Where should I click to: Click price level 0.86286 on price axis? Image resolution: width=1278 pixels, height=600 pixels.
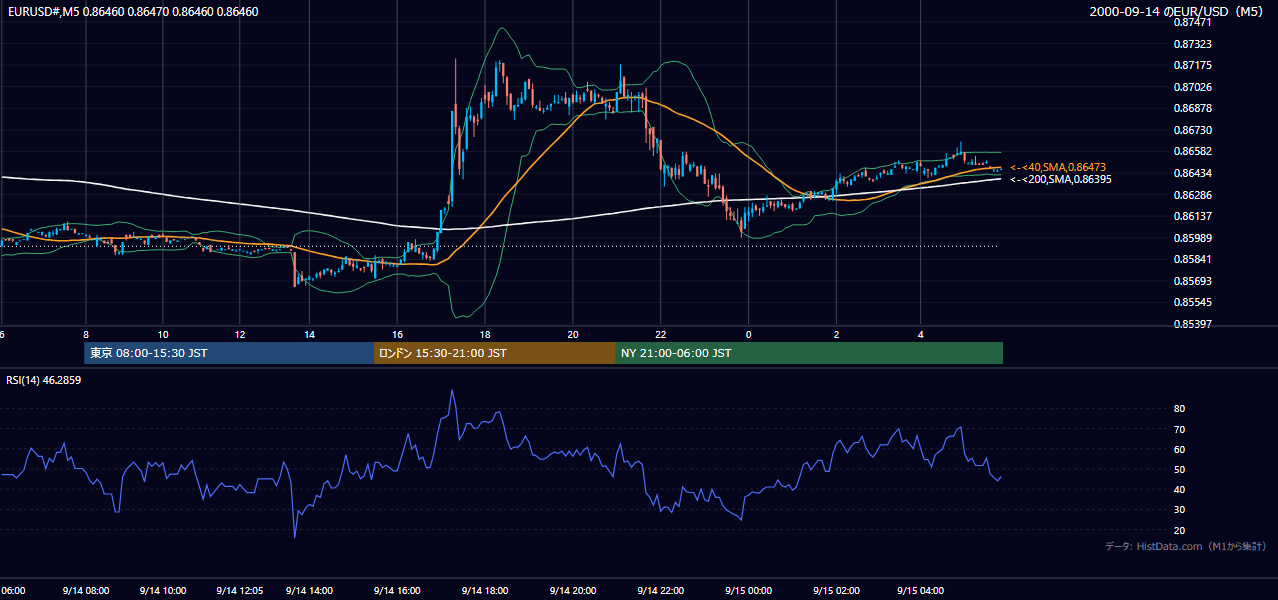1193,195
